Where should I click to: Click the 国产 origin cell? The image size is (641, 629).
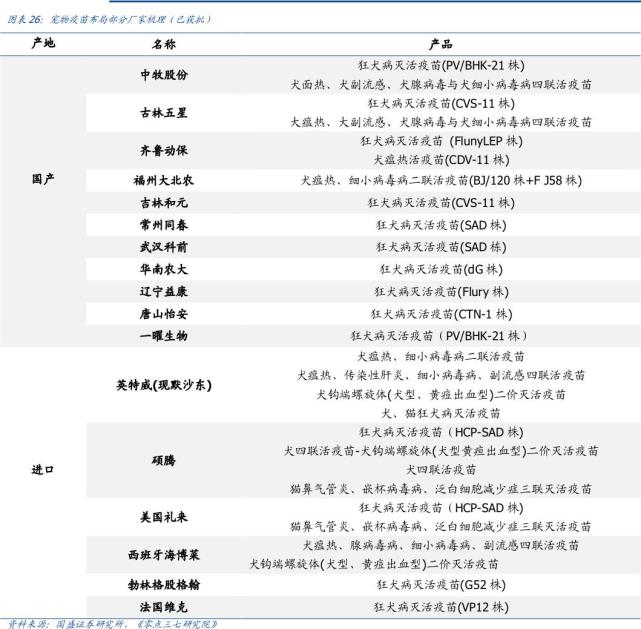click(43, 179)
